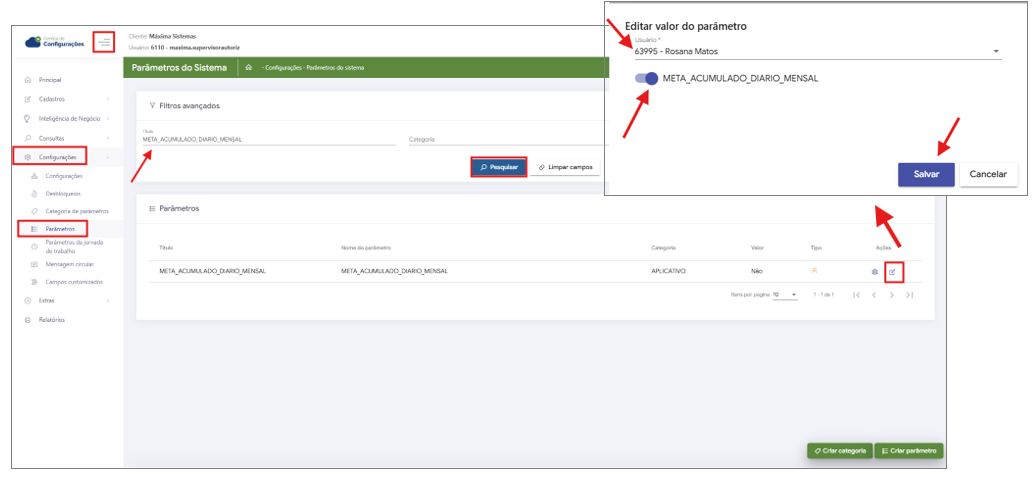Click the Criar parâmetro button
The image size is (1036, 481).
(909, 451)
